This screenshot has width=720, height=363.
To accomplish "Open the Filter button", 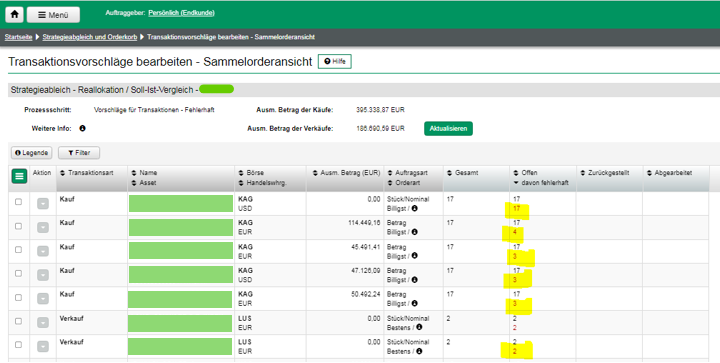I will (x=79, y=153).
